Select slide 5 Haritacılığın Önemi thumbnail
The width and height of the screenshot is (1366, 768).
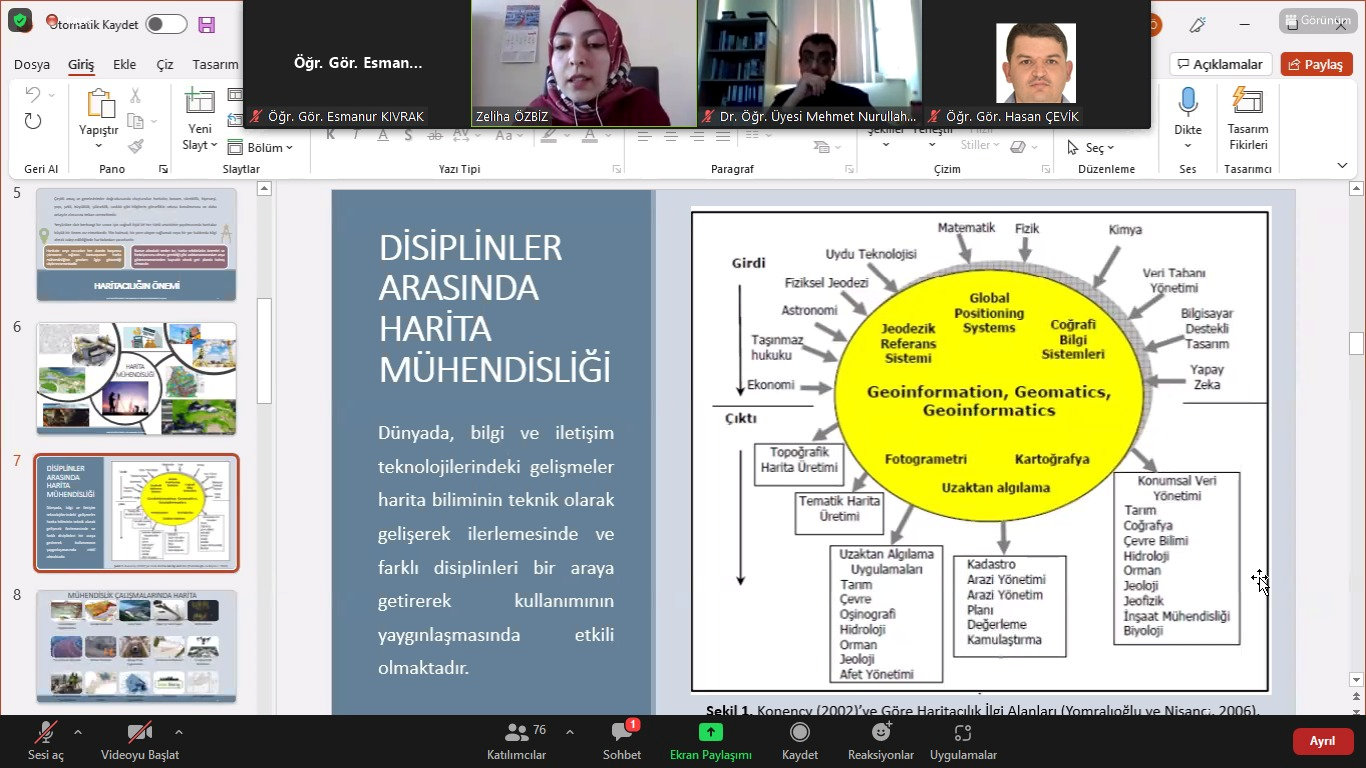137,244
